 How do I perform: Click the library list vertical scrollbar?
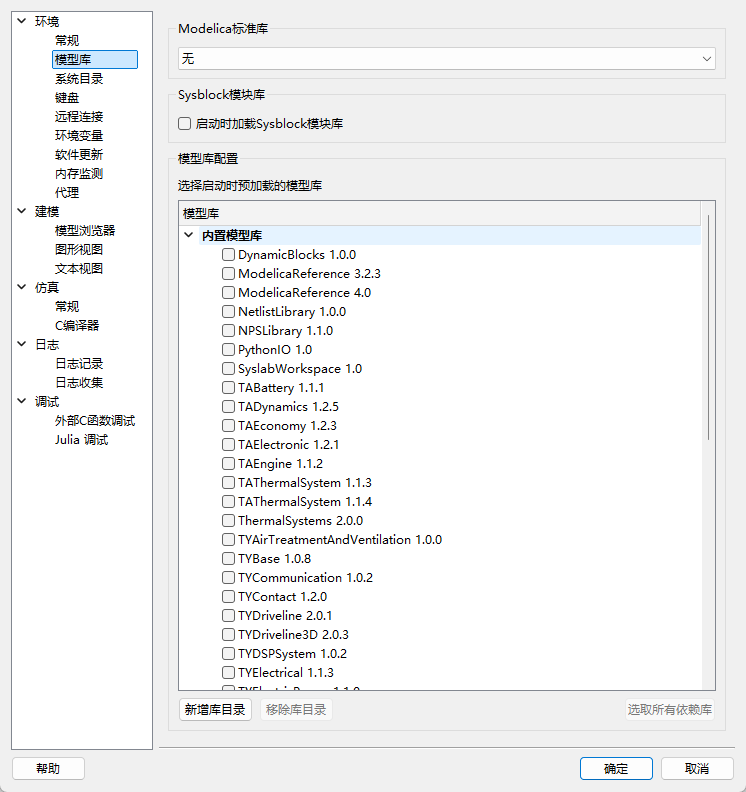coord(709,327)
